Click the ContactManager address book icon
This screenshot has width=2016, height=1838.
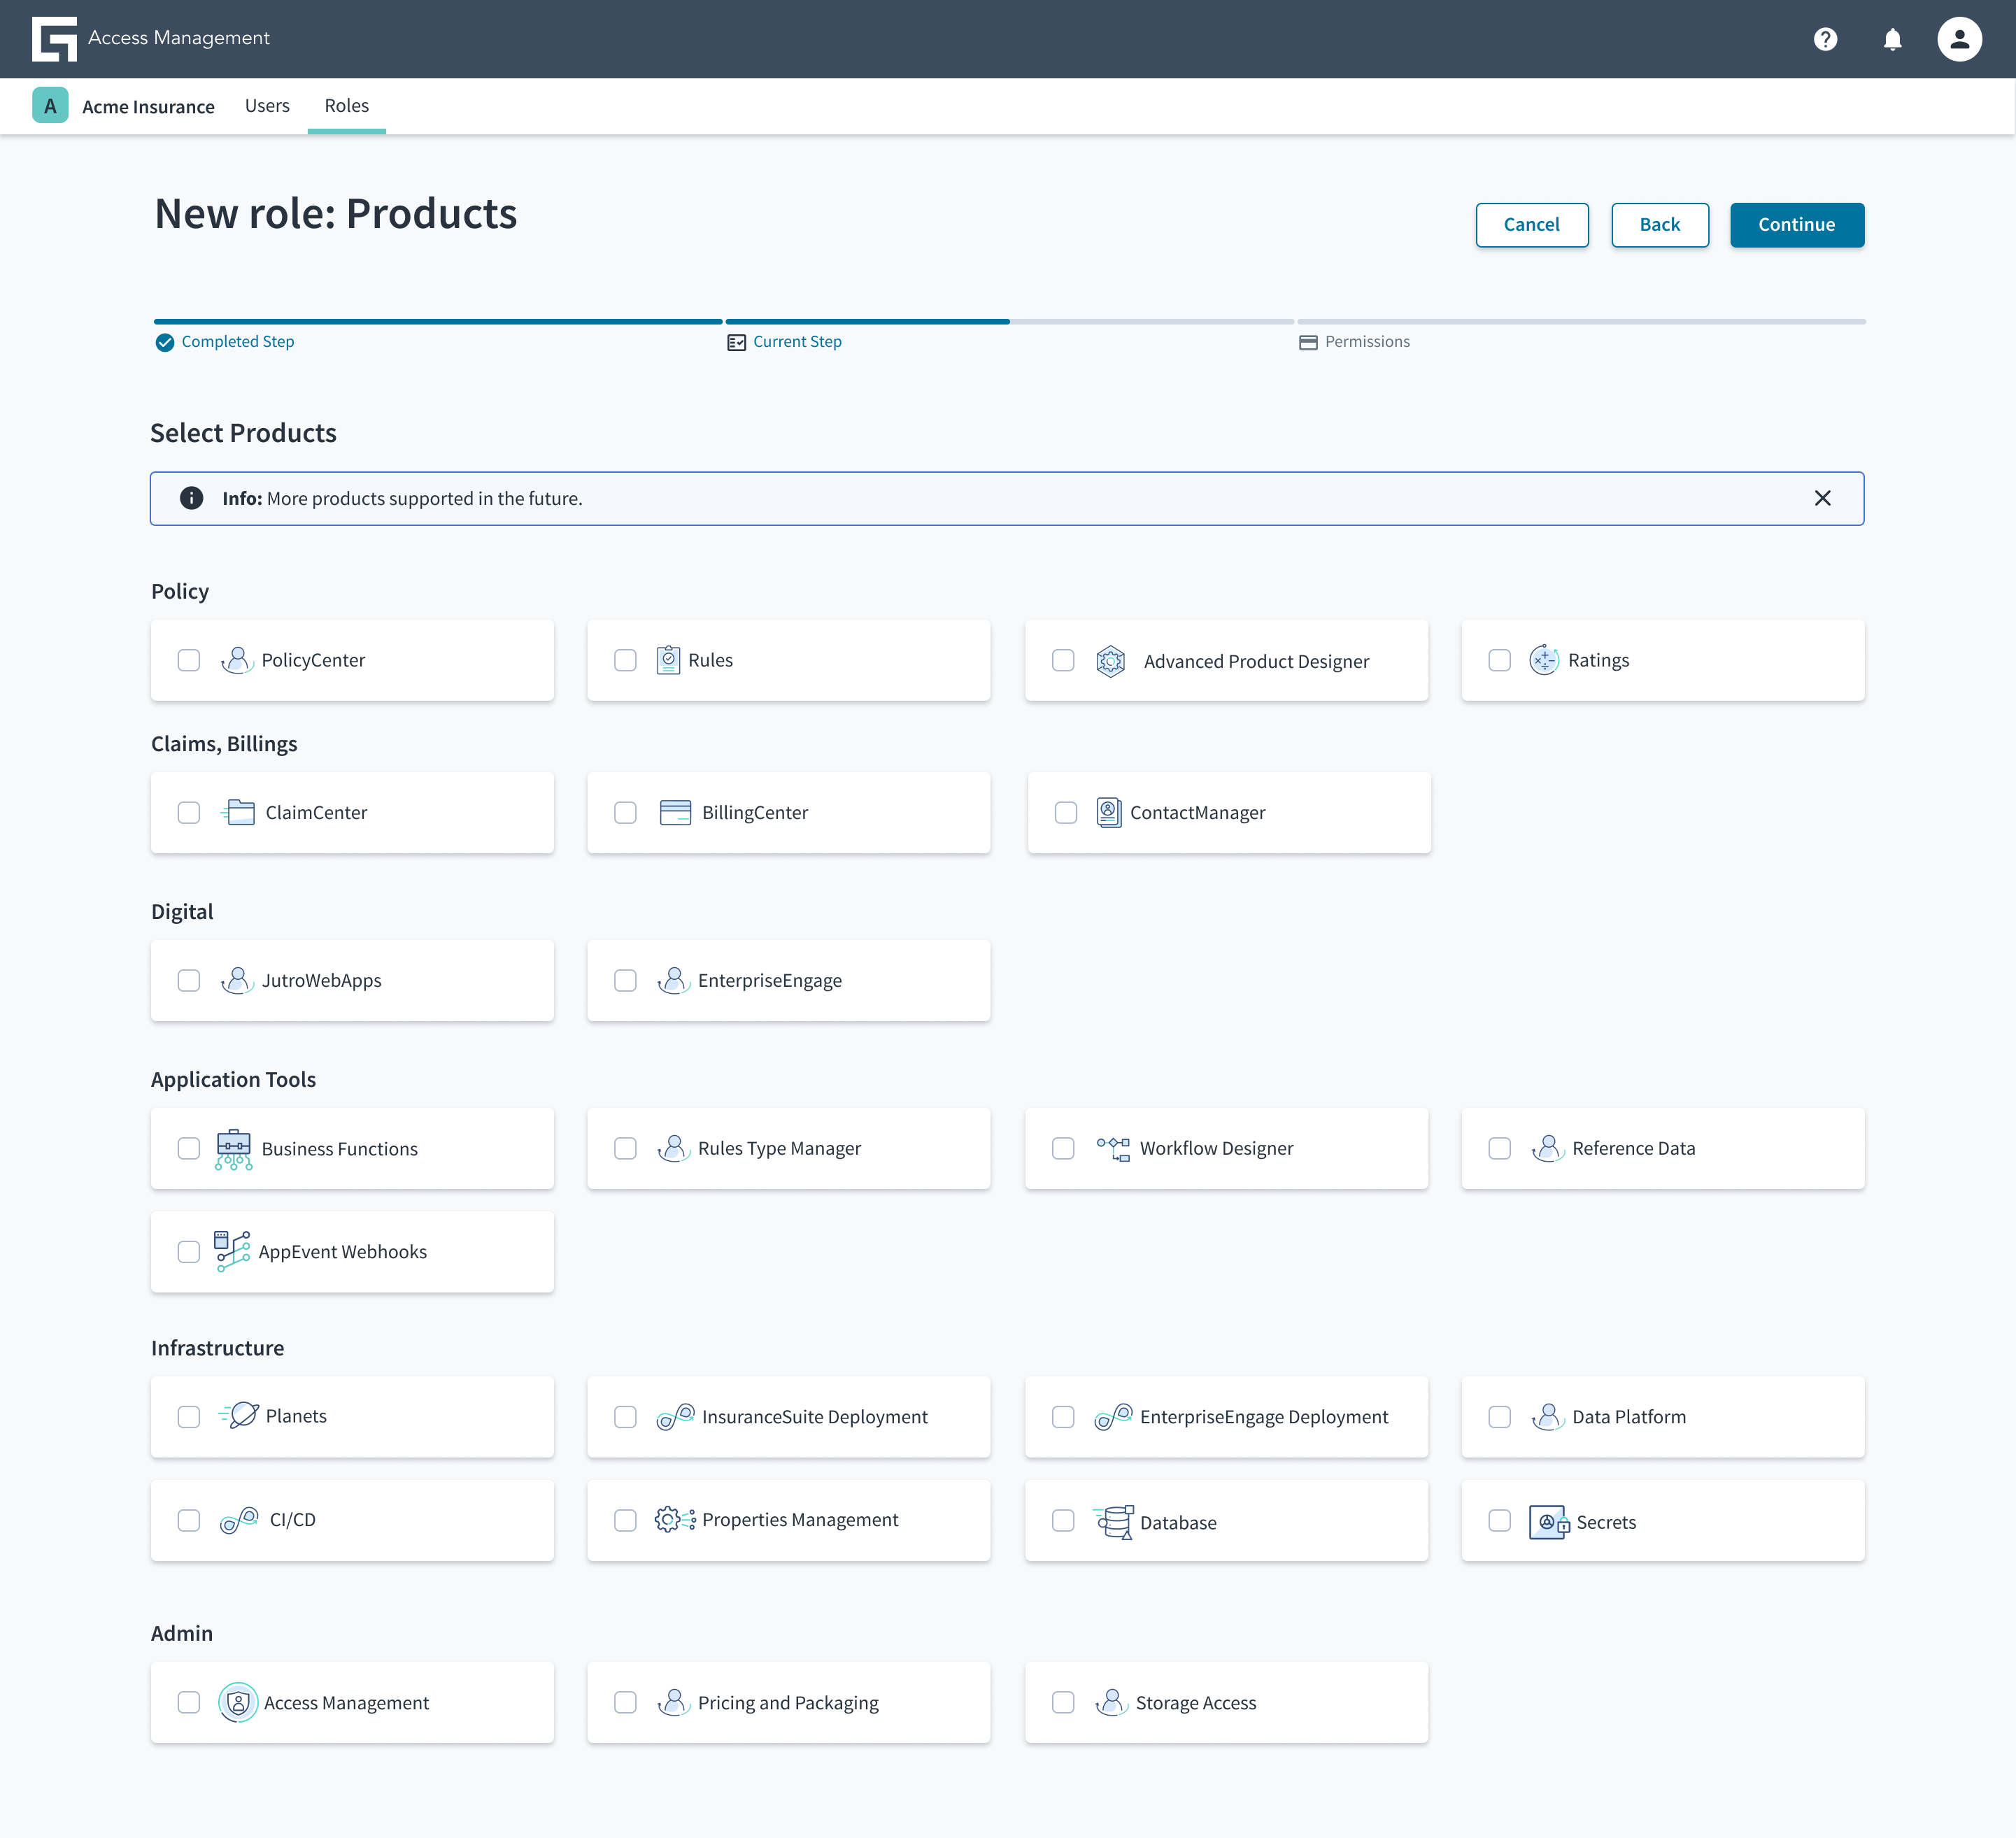(1108, 812)
